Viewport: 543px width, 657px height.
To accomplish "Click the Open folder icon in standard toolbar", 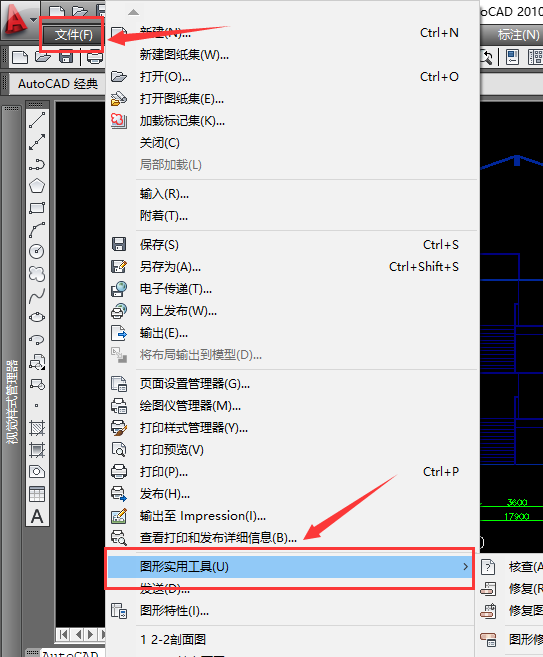I will (x=43, y=57).
